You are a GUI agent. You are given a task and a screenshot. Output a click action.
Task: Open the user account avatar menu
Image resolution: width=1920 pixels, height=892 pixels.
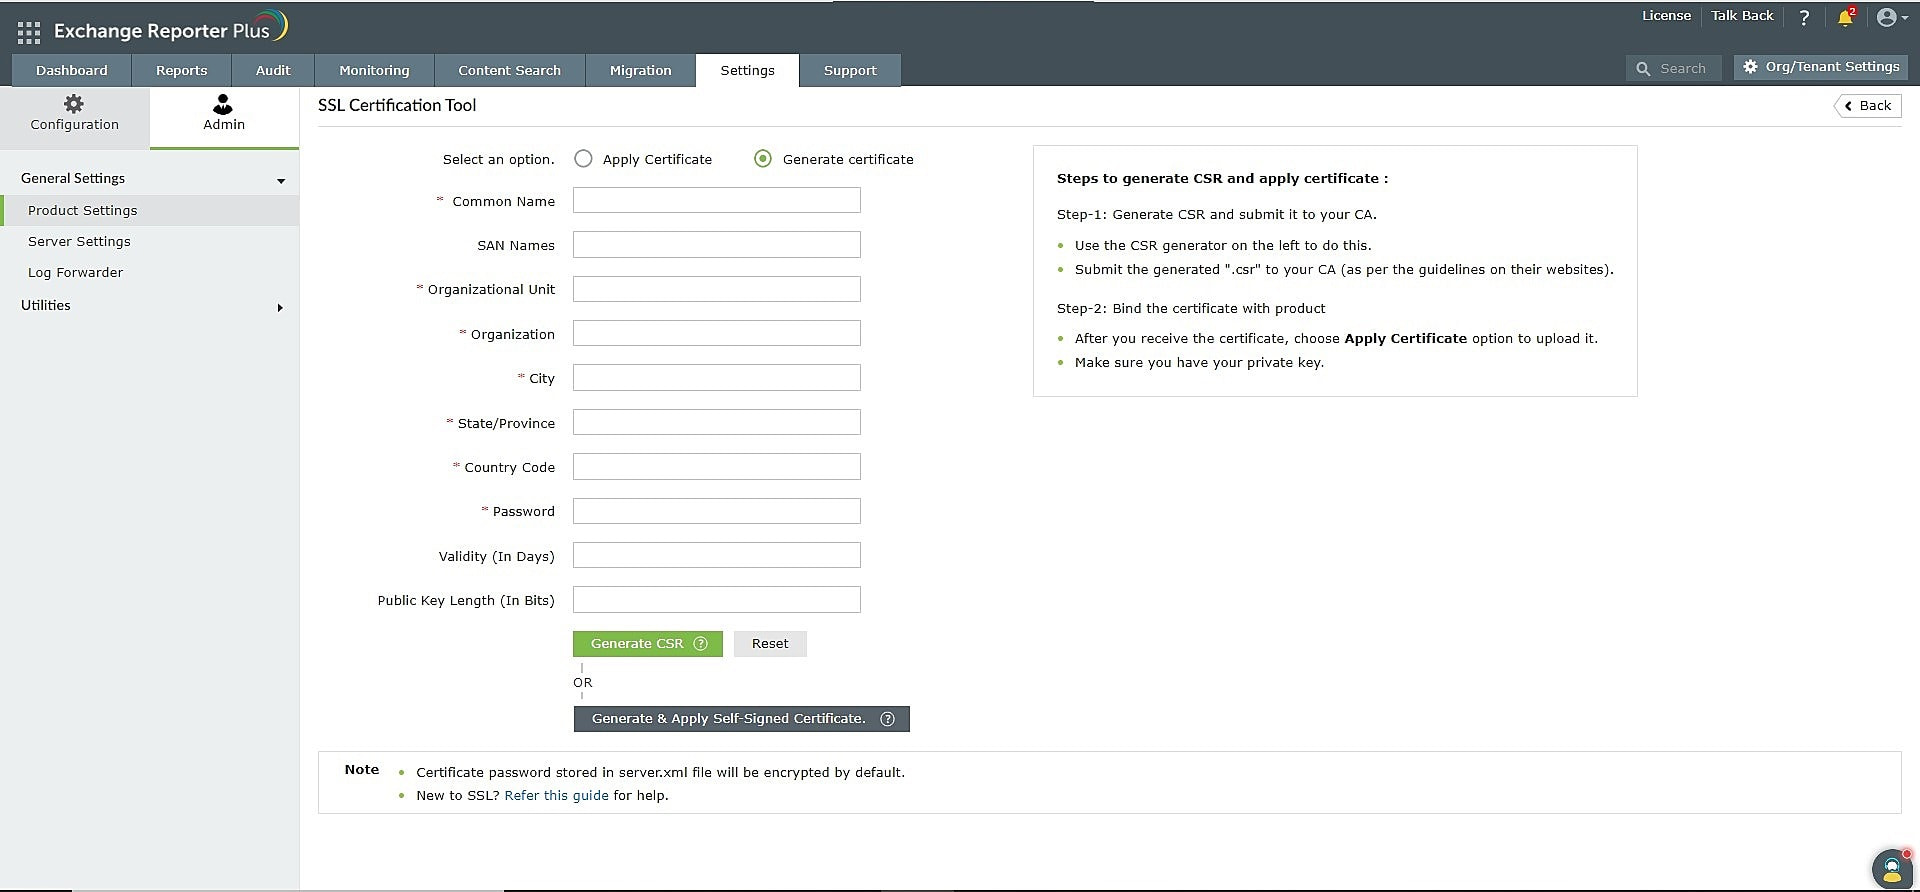[x=1891, y=17]
